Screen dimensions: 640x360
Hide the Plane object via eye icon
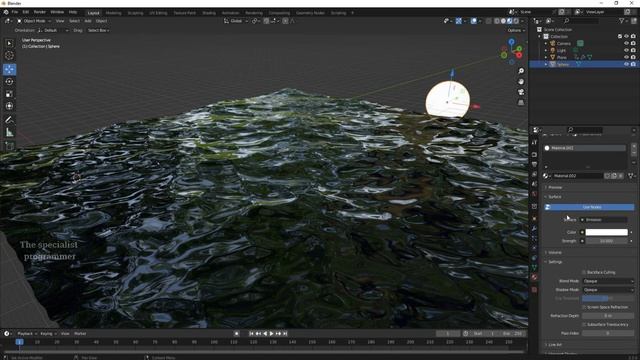coord(627,57)
